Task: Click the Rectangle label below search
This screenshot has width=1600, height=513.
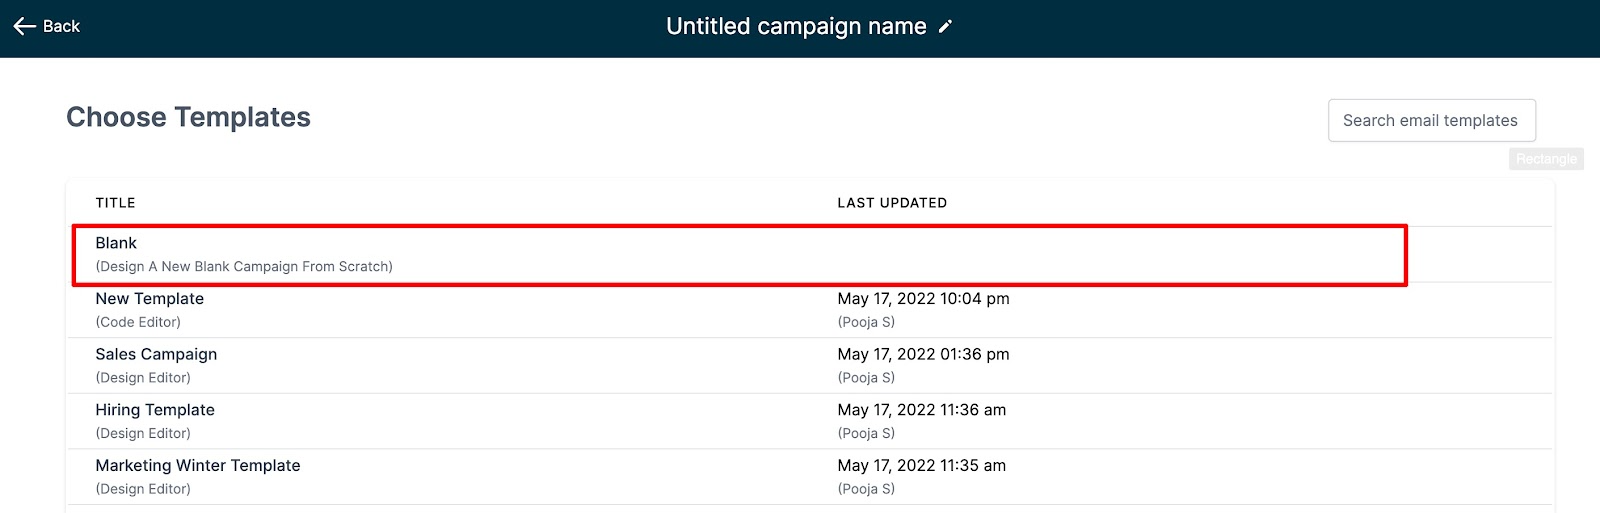Action: click(1546, 159)
